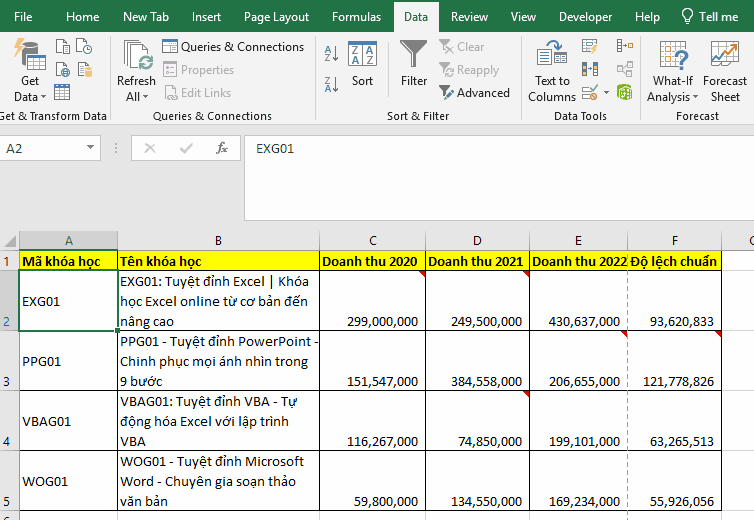Click From Text/CSV icon
This screenshot has height=520, width=754.
point(63,47)
